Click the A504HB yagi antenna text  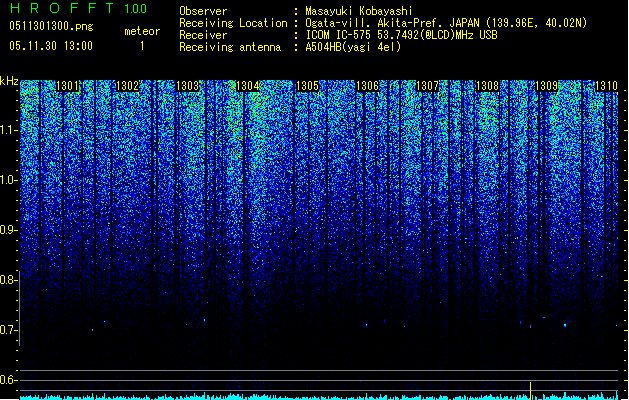coord(353,47)
